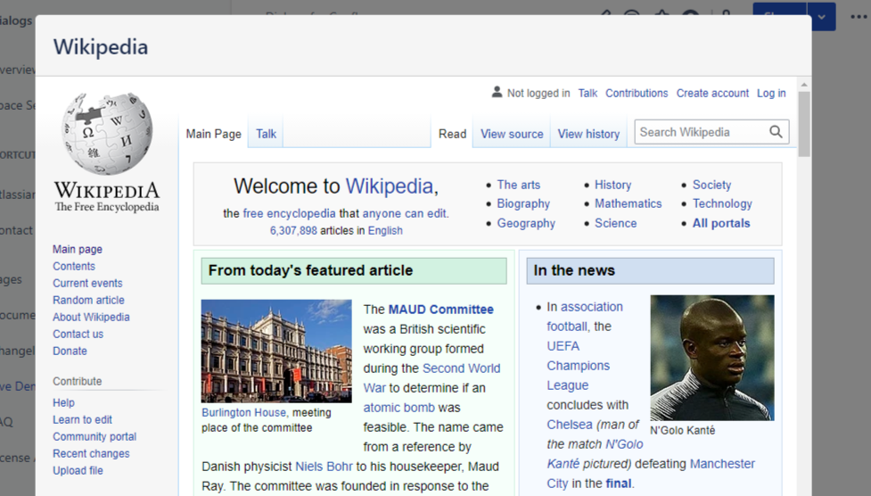Go to Random article in sidebar
871x496 pixels.
tap(88, 300)
